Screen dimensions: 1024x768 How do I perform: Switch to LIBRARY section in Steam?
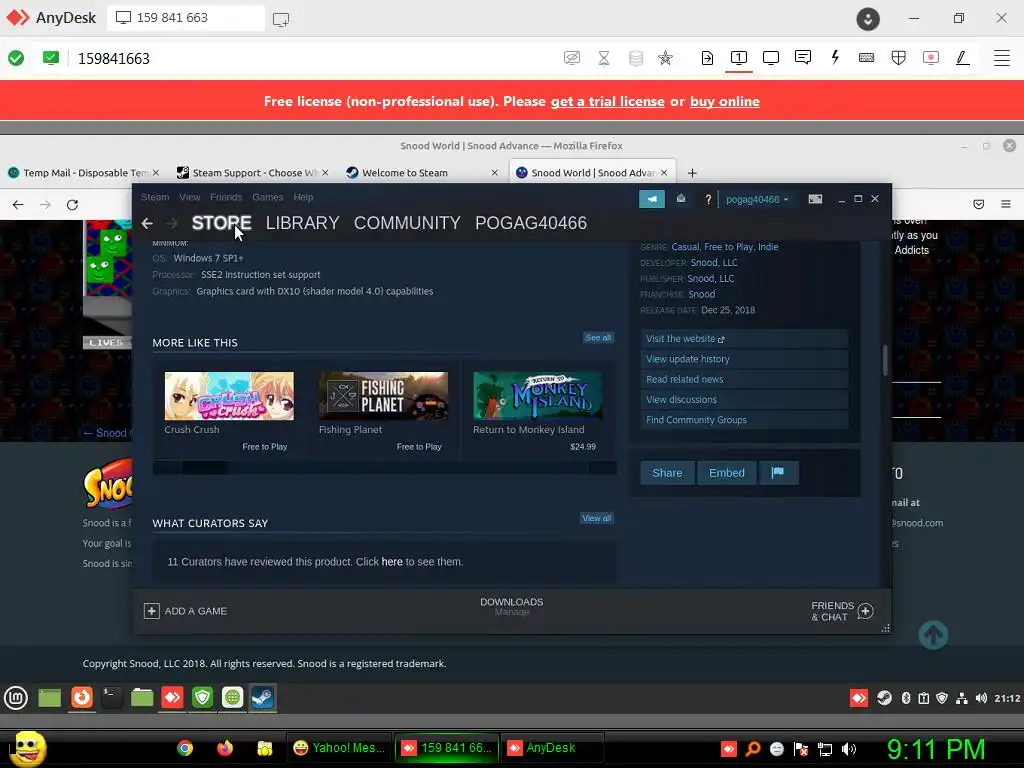[x=302, y=223]
